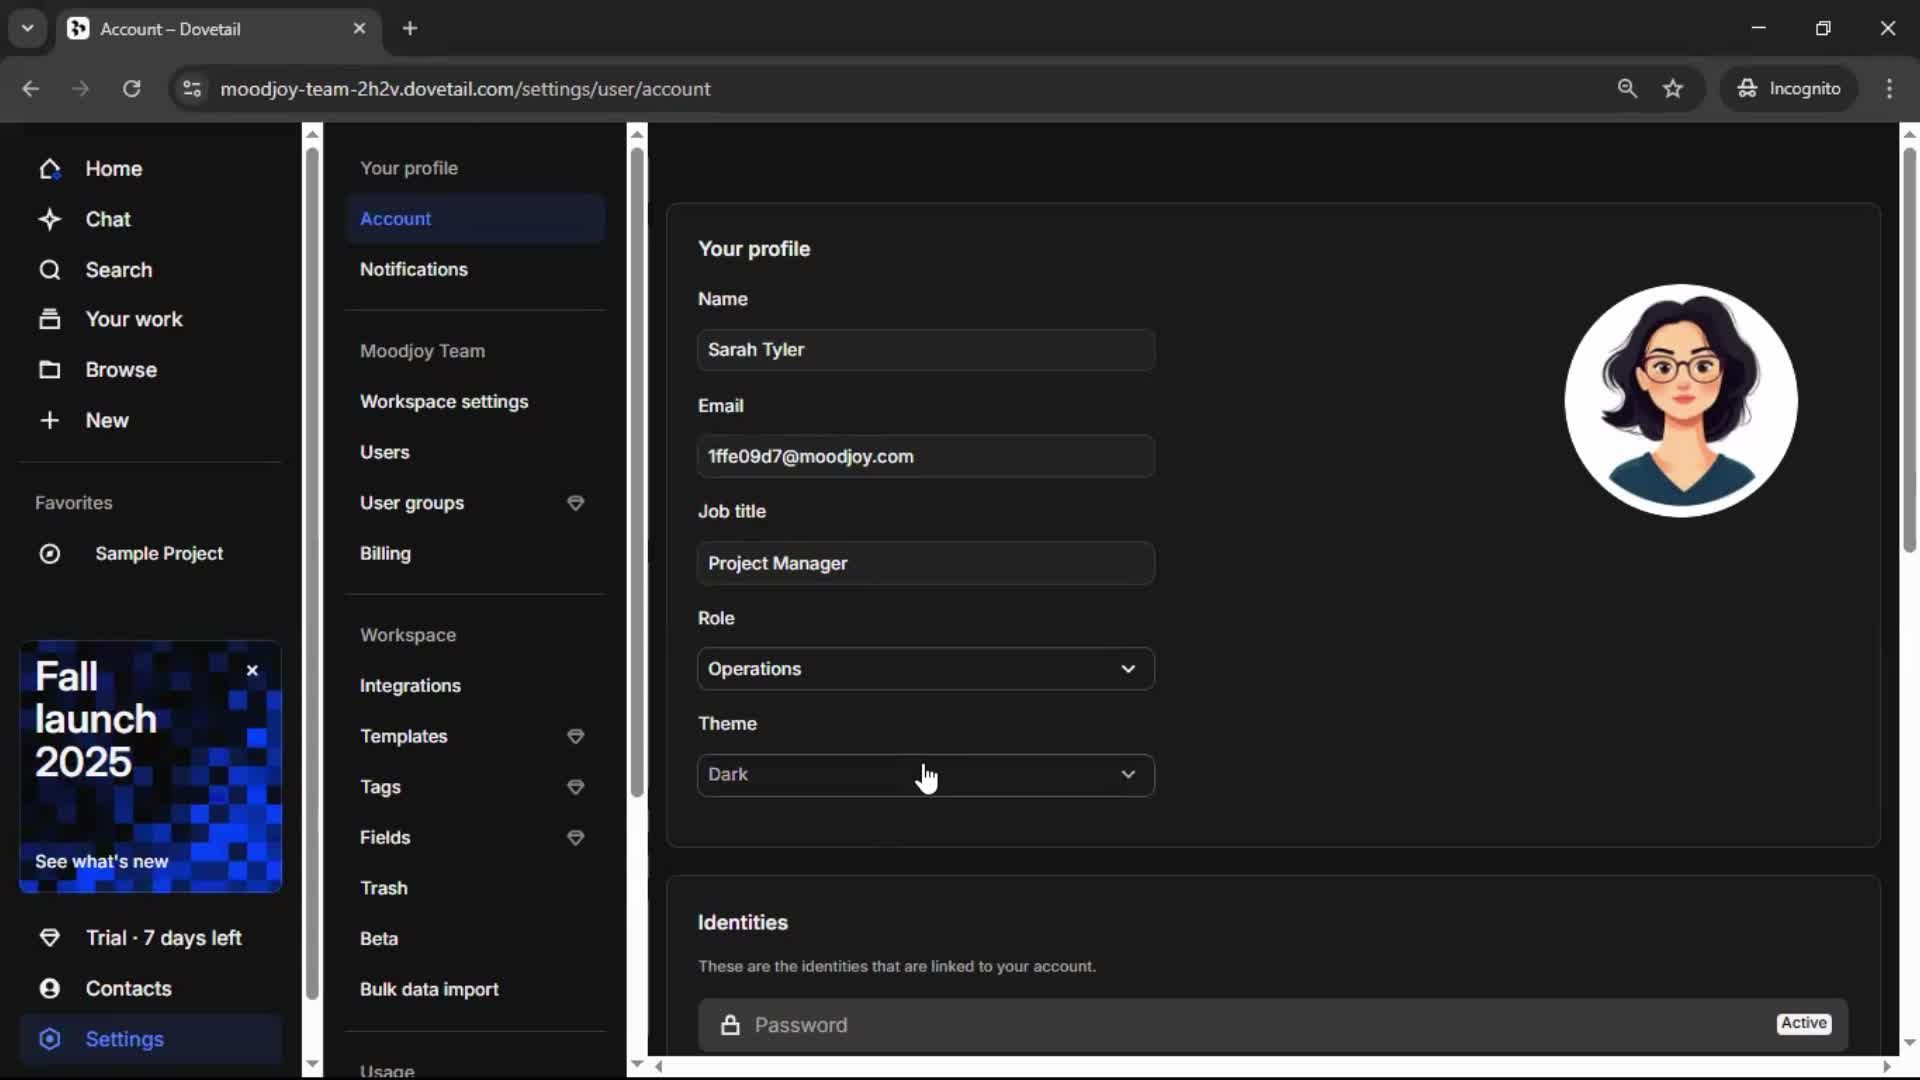Click premium diamond icon beside User groups
1920x1080 pixels.
(575, 503)
